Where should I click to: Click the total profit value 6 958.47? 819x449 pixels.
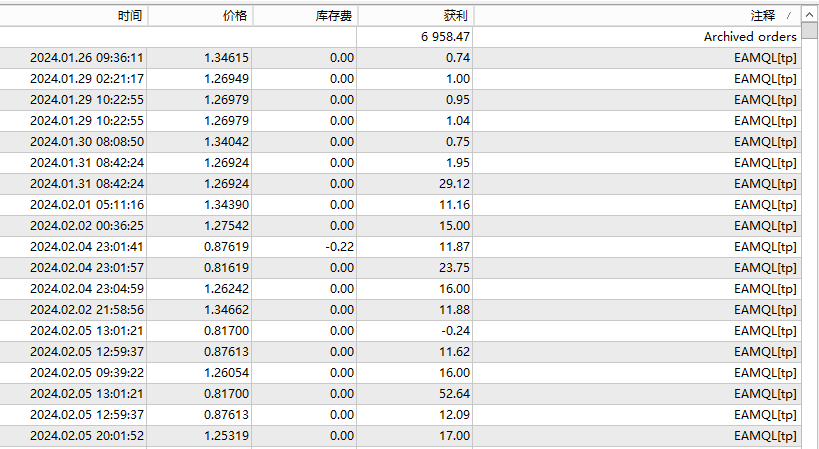tap(445, 37)
